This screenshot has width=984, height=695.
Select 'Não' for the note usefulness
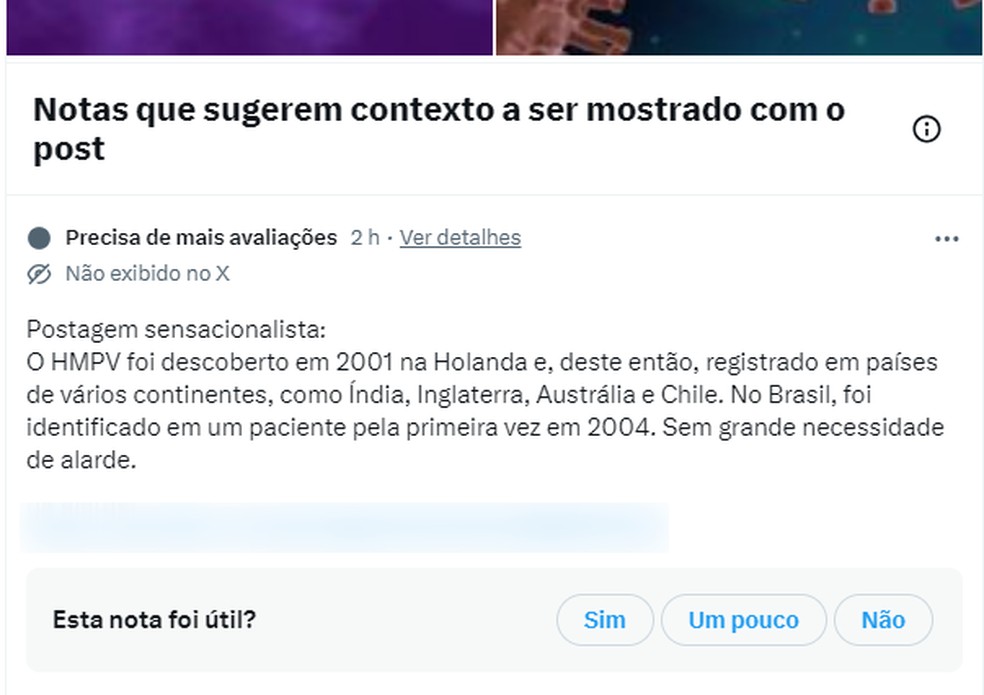pyautogui.click(x=883, y=620)
